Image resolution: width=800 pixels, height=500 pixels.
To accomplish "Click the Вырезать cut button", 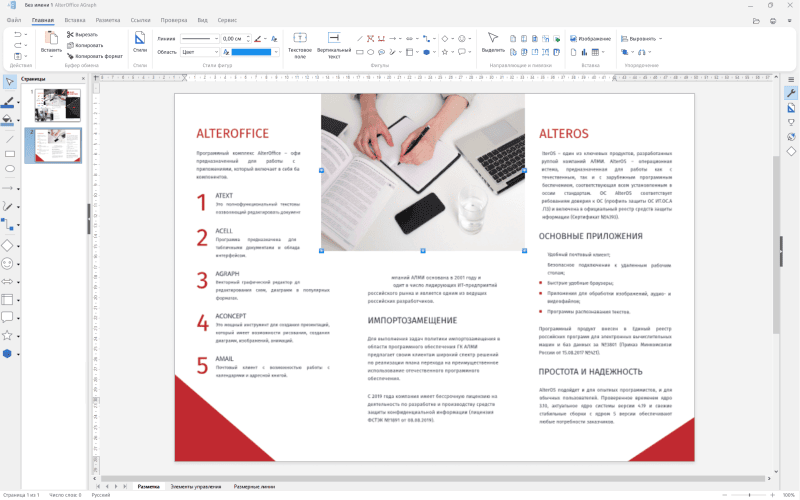I will click(82, 35).
